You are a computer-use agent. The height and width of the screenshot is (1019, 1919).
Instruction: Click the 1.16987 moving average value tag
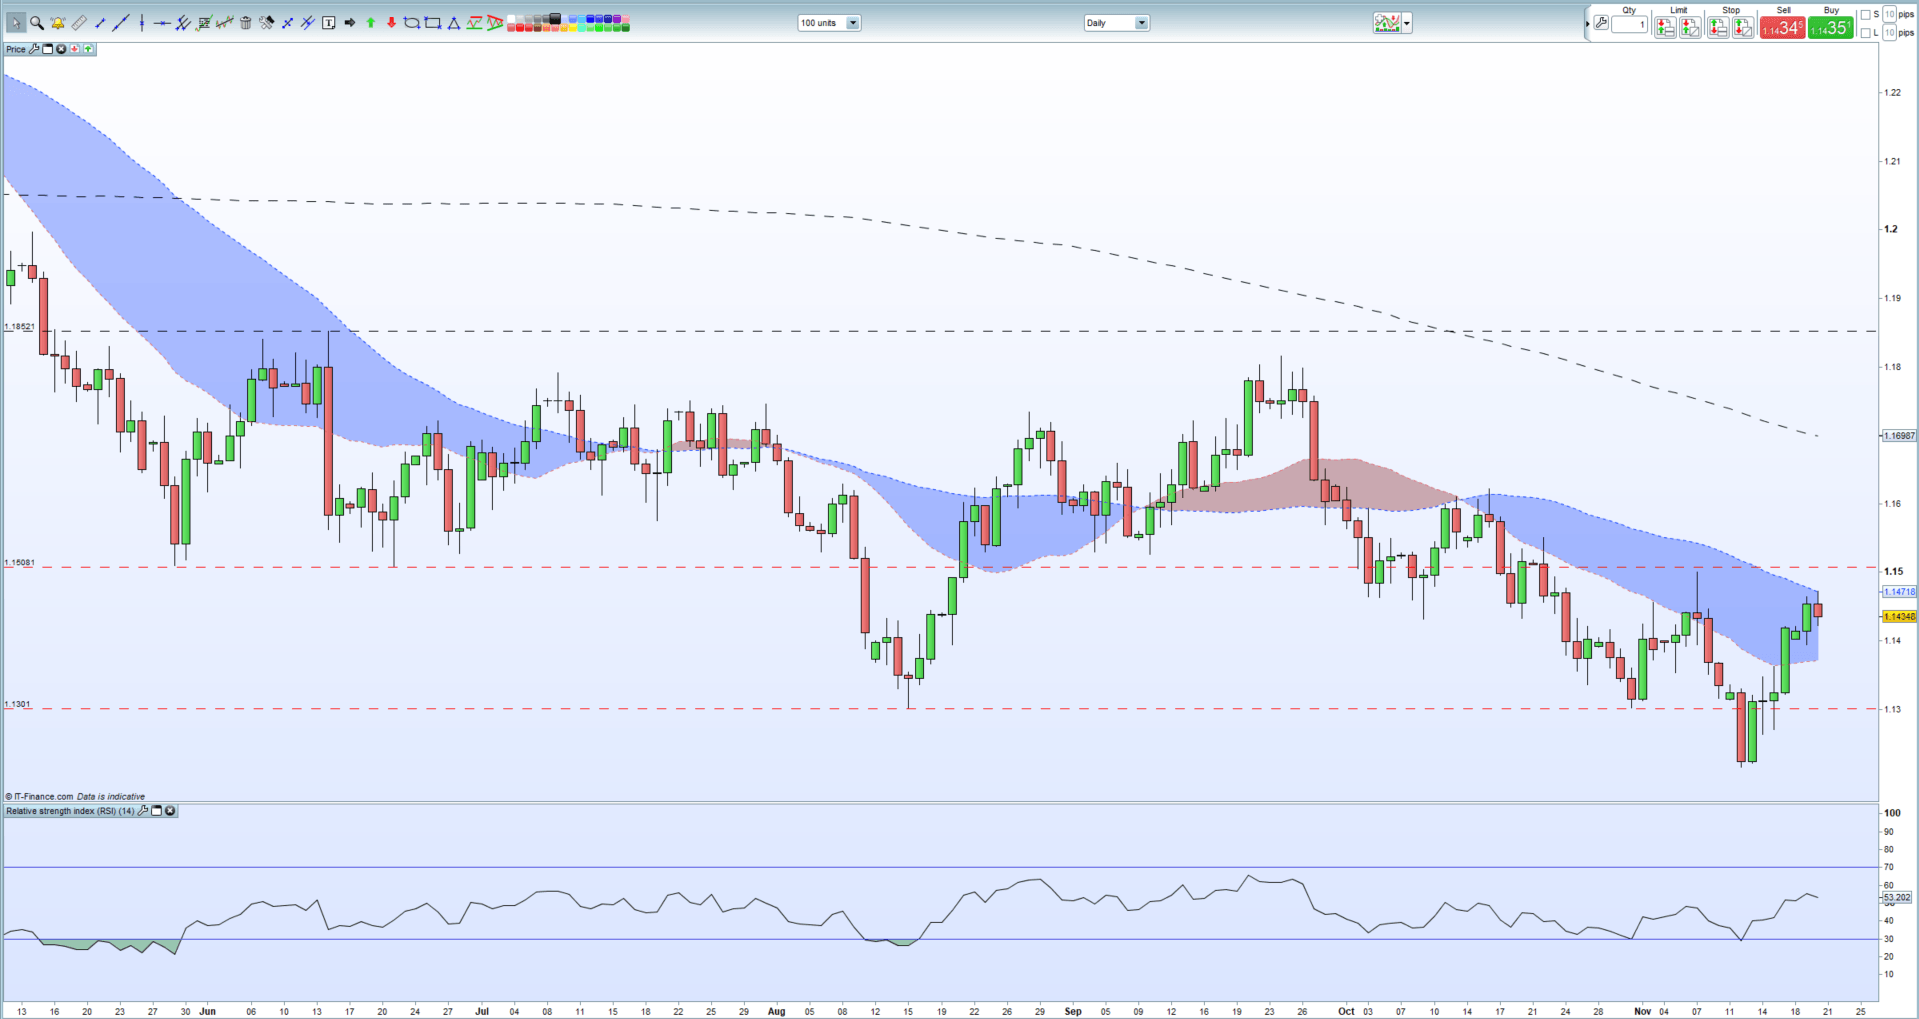tap(1899, 436)
